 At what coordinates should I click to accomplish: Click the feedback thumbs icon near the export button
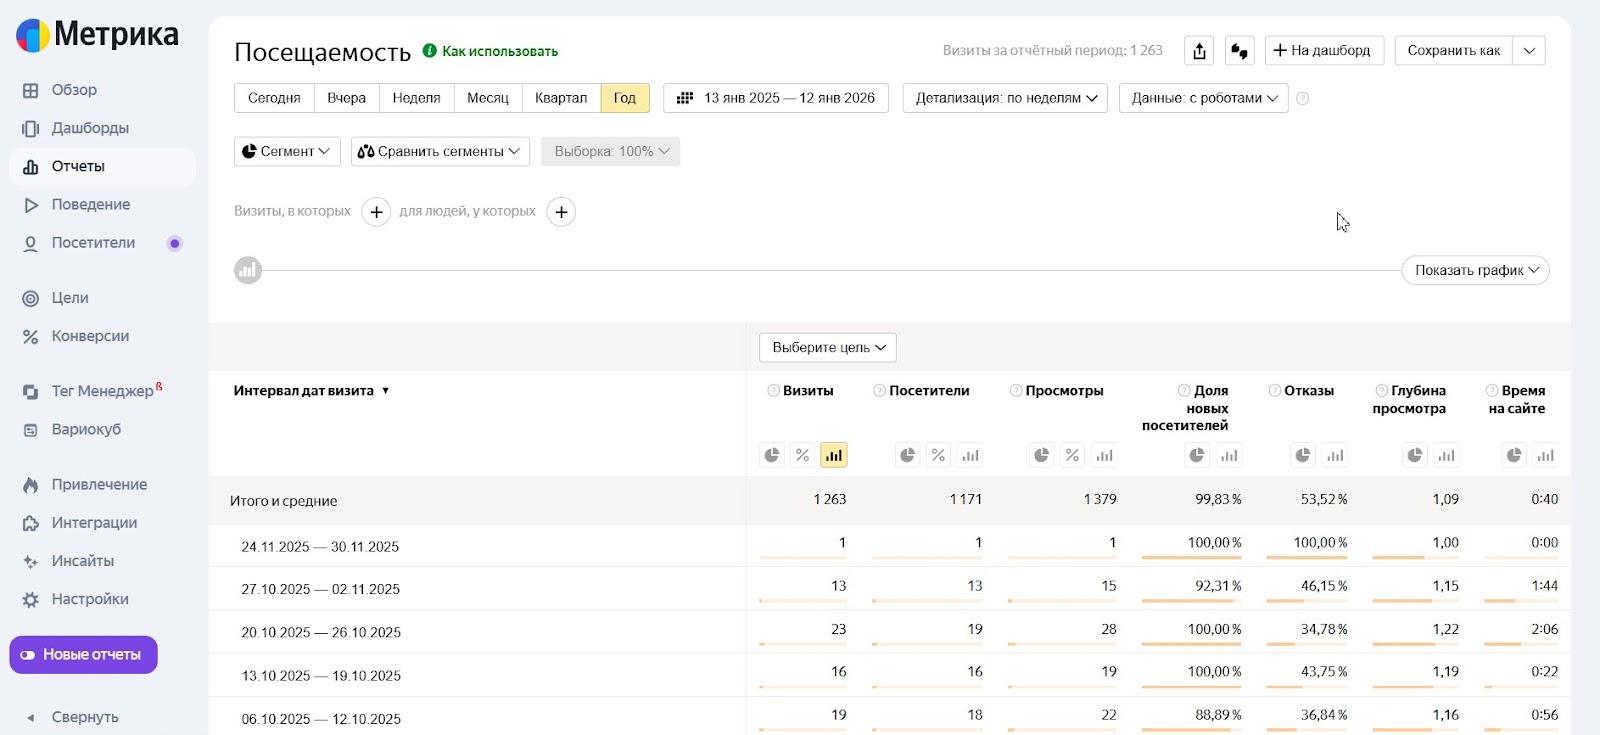tap(1240, 51)
